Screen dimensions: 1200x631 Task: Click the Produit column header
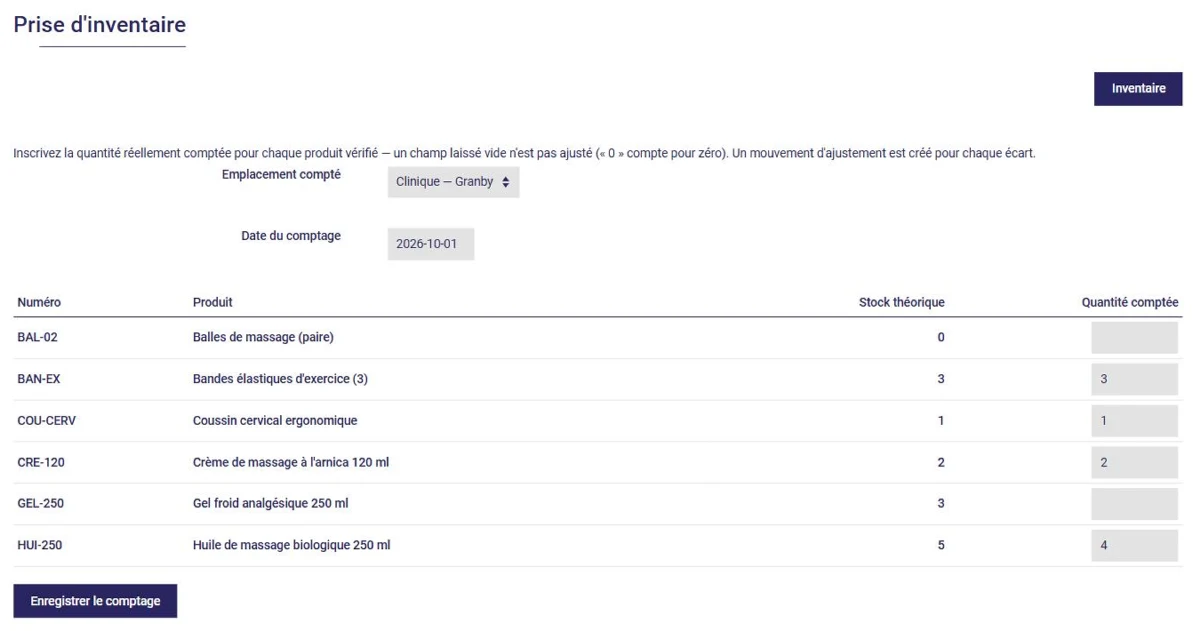pos(213,302)
